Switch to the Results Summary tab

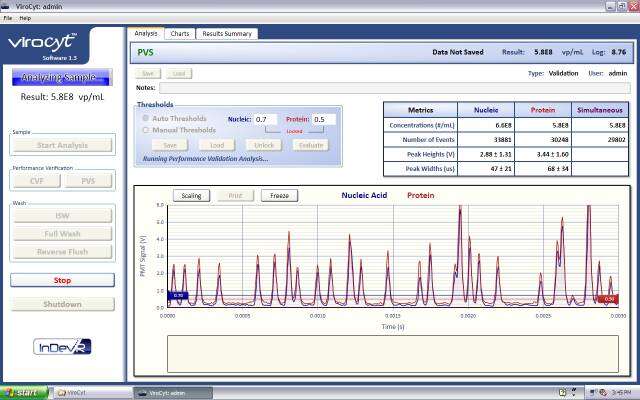227,33
